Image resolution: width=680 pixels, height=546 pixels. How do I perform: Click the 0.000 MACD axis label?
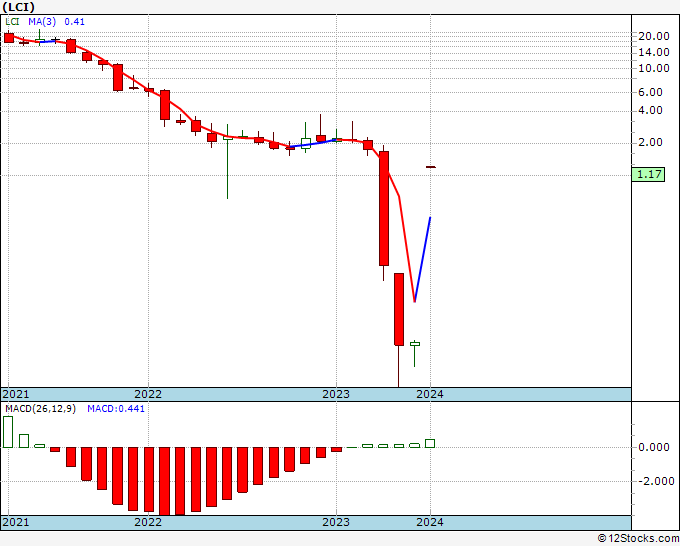tap(654, 448)
